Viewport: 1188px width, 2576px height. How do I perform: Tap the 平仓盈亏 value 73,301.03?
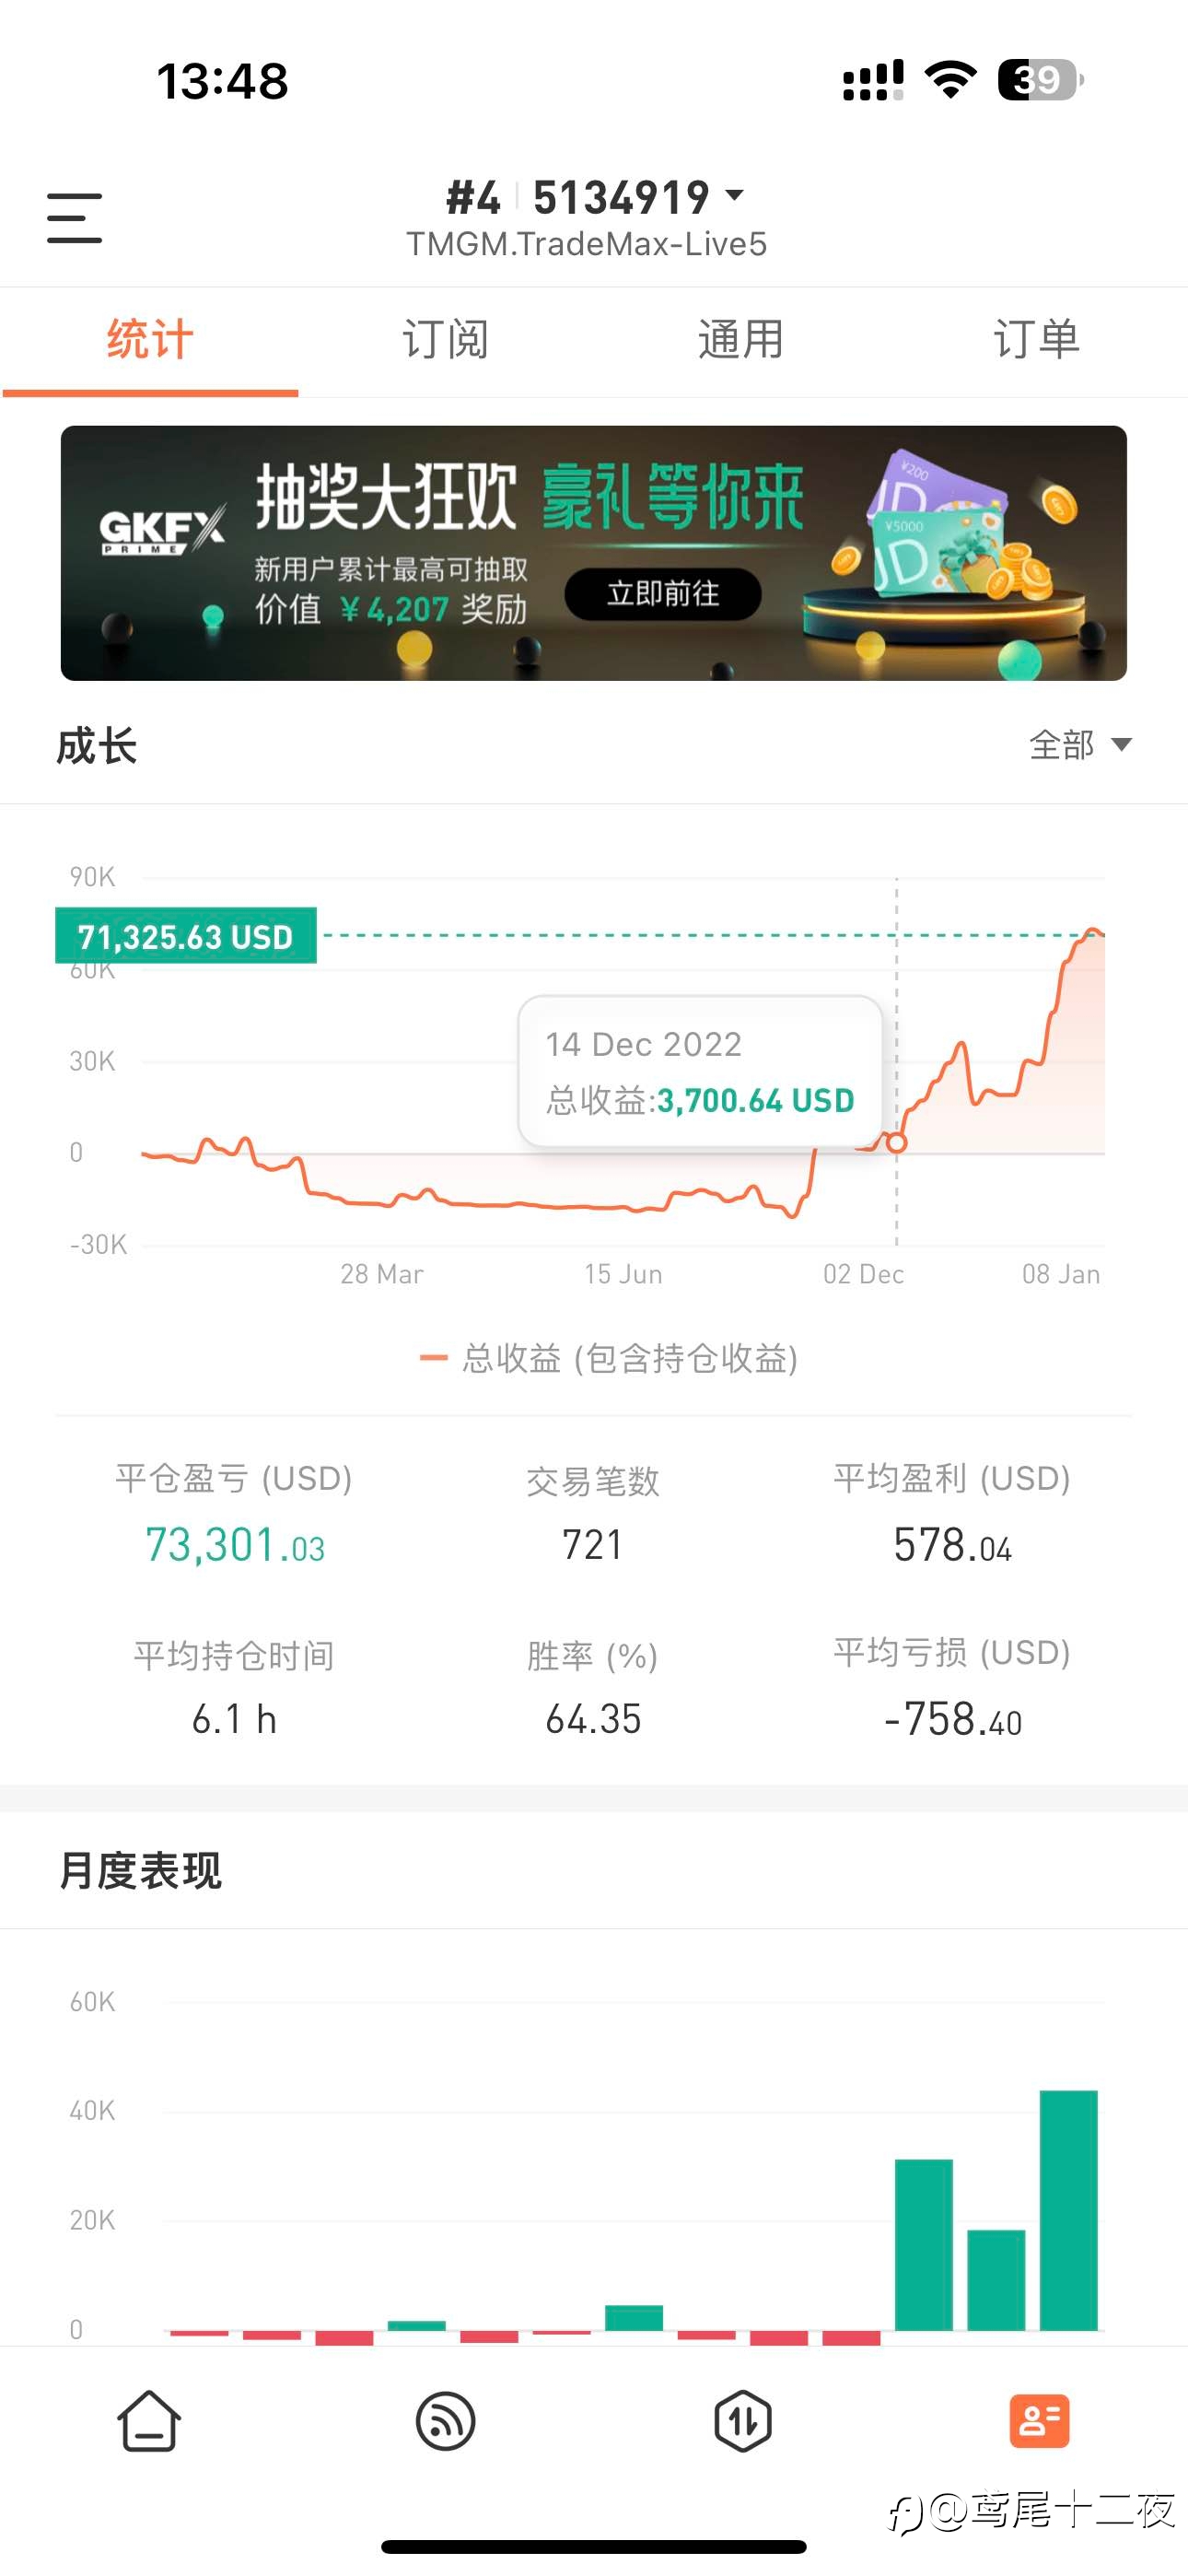(235, 1546)
